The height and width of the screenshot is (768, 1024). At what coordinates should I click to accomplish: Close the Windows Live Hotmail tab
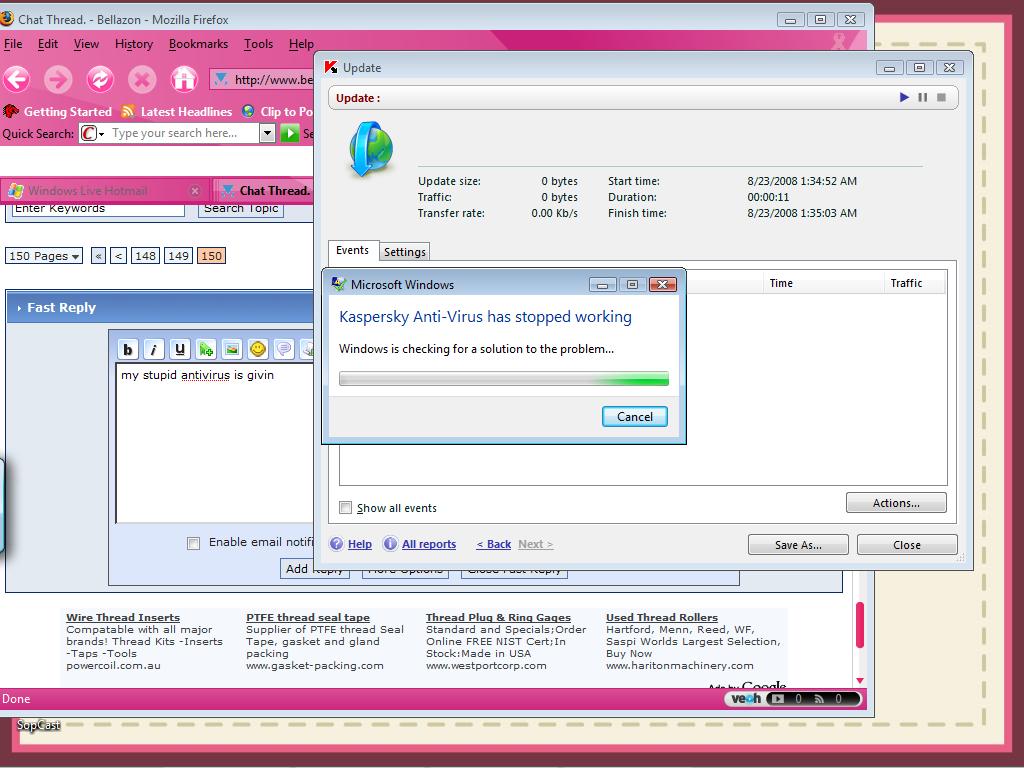pyautogui.click(x=195, y=191)
